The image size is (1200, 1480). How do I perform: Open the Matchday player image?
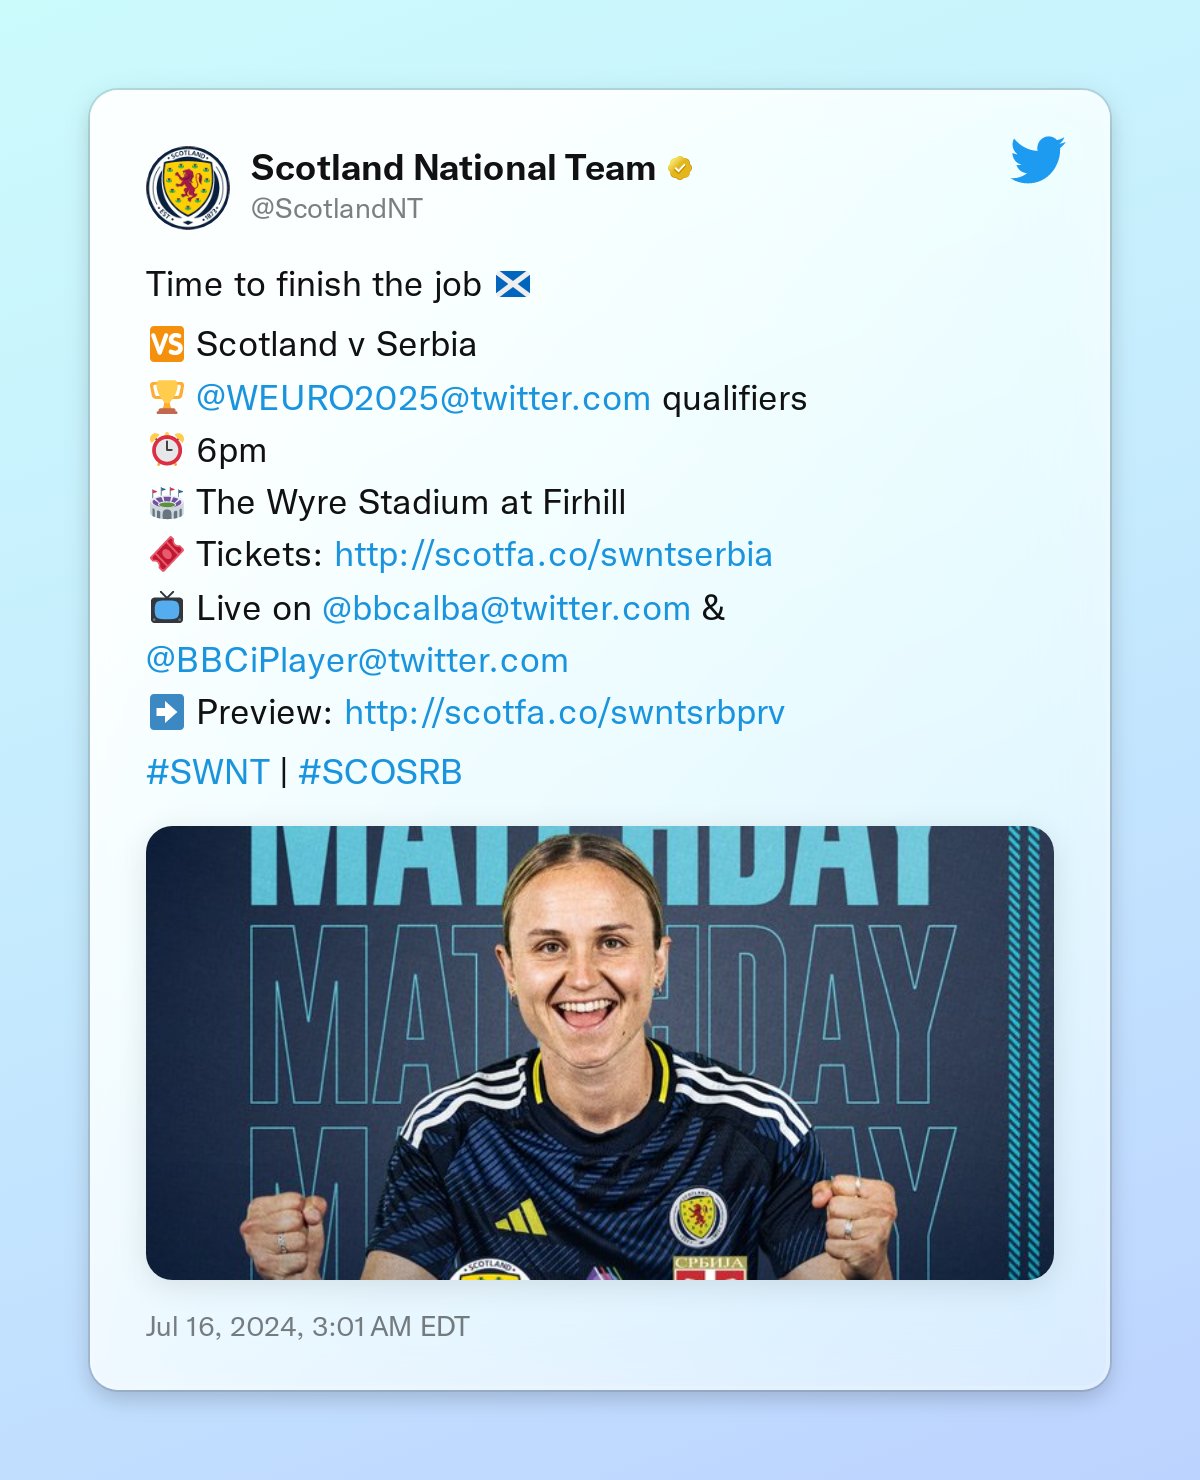(600, 1053)
